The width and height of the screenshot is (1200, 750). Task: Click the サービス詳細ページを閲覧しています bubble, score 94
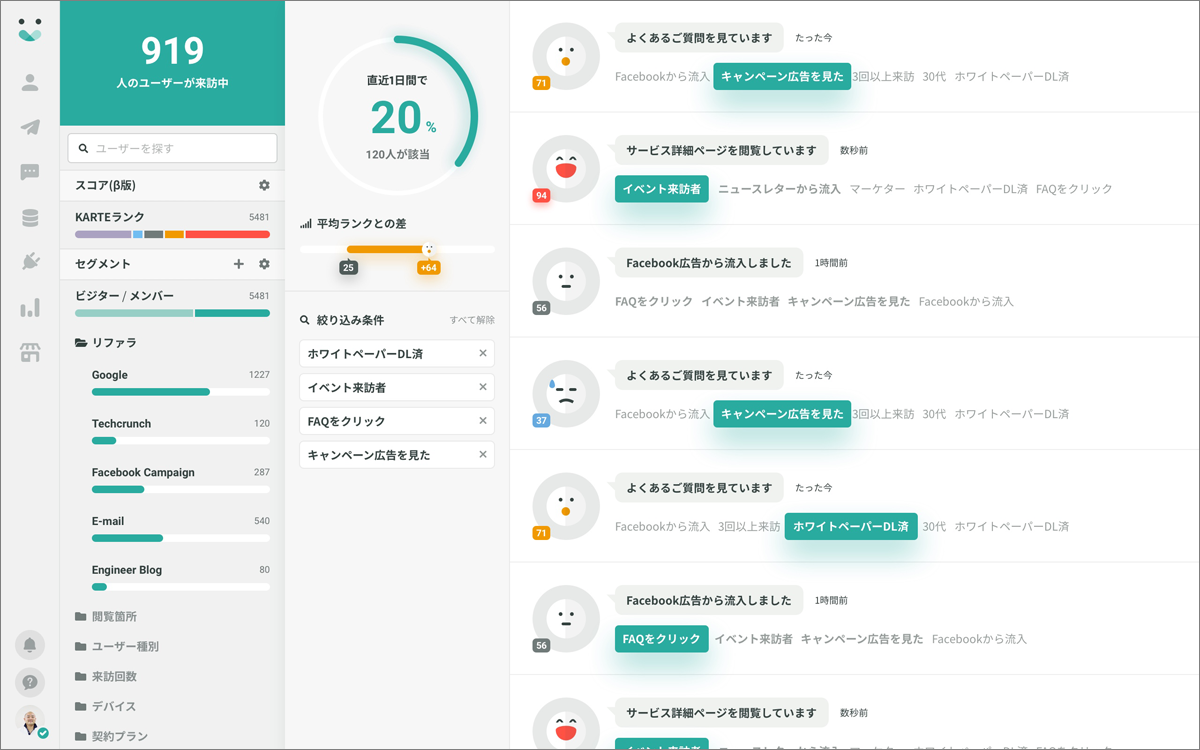[721, 150]
